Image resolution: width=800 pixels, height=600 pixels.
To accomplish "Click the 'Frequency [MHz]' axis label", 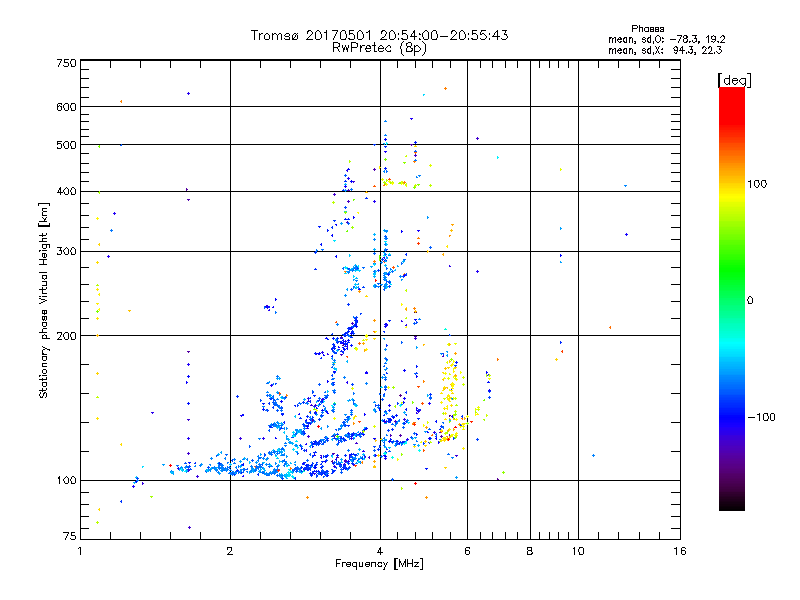I will pos(379,564).
